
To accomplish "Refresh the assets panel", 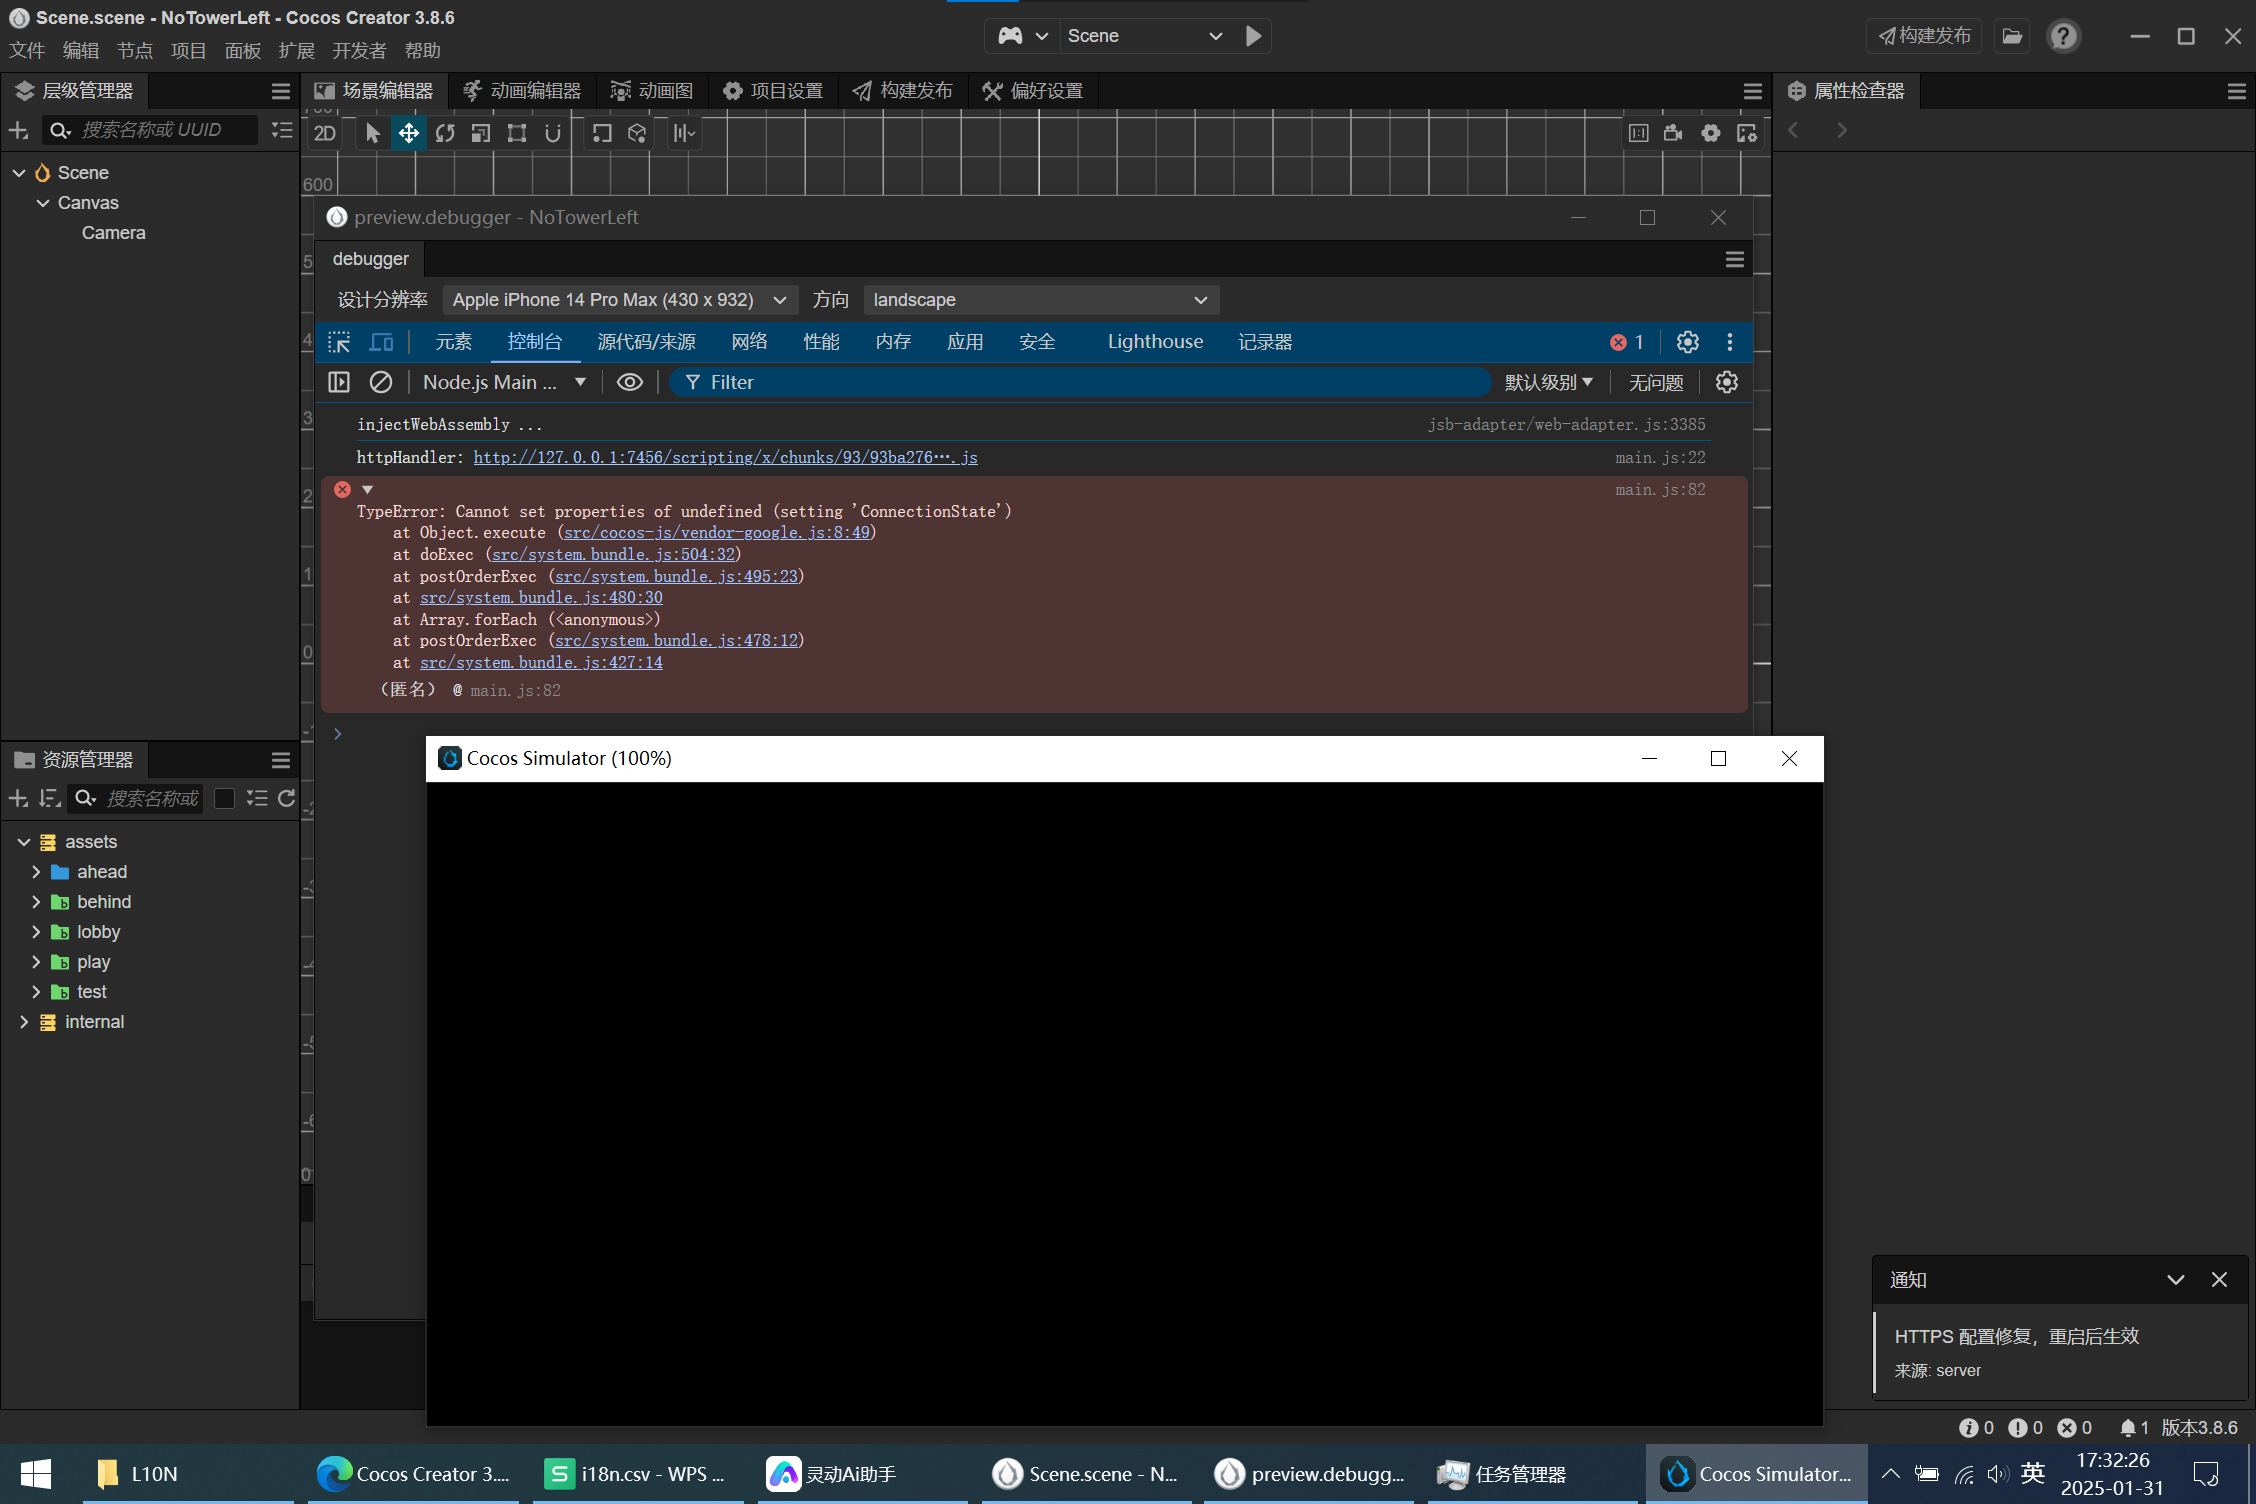I will point(287,798).
